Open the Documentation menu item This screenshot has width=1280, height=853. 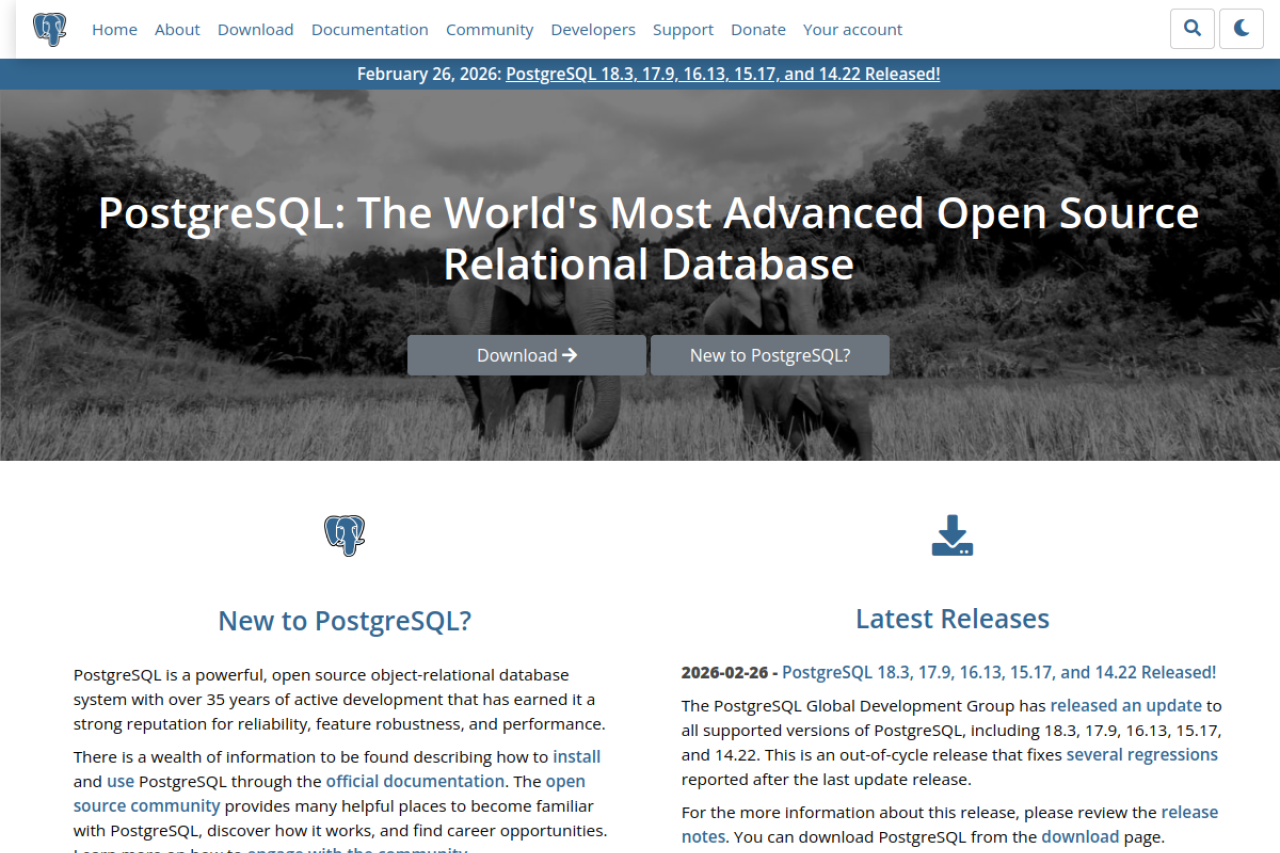click(x=370, y=29)
